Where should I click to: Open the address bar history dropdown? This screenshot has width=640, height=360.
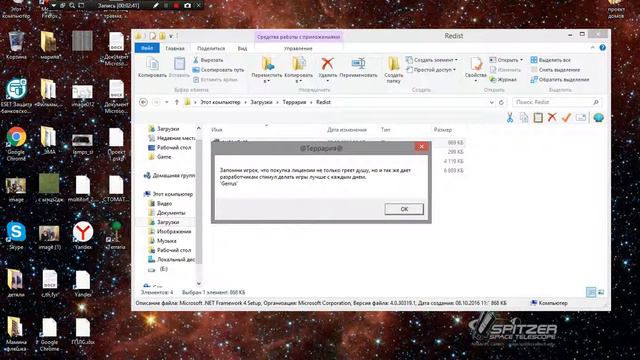pyautogui.click(x=491, y=102)
